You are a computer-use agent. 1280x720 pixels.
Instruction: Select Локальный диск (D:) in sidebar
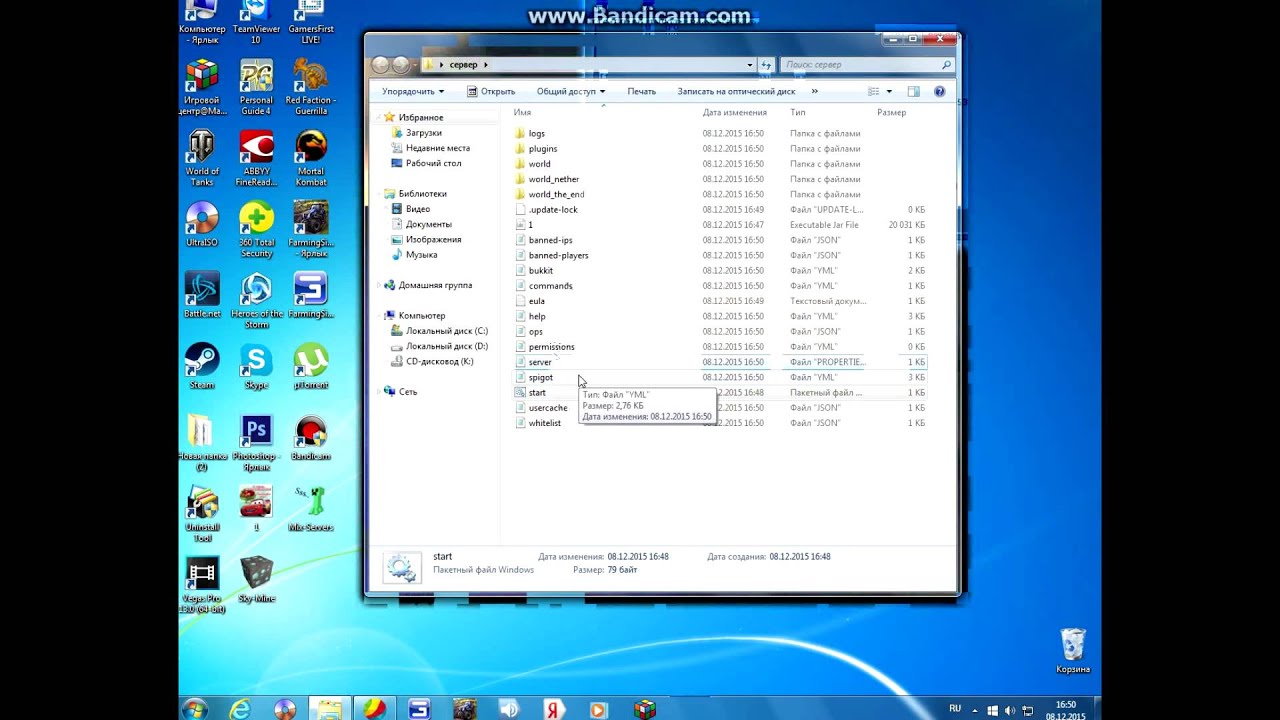pyautogui.click(x=447, y=346)
